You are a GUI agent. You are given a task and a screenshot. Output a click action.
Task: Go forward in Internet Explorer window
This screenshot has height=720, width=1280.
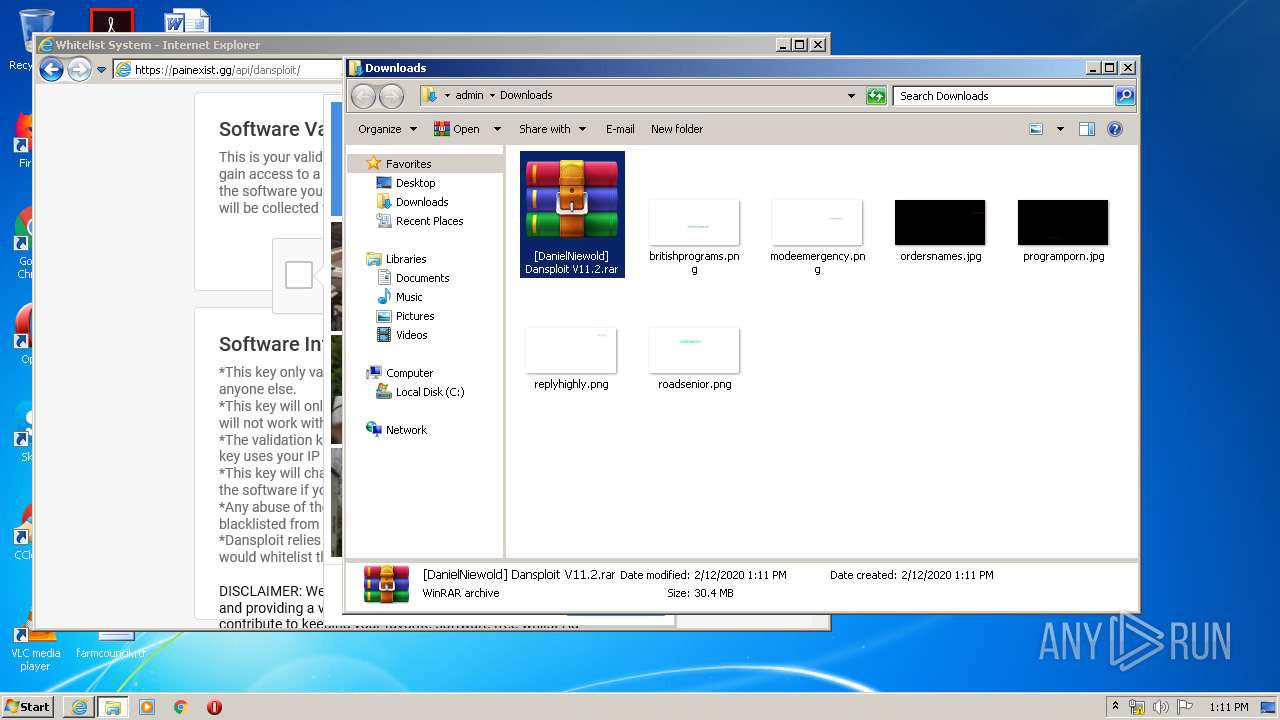pyautogui.click(x=79, y=69)
